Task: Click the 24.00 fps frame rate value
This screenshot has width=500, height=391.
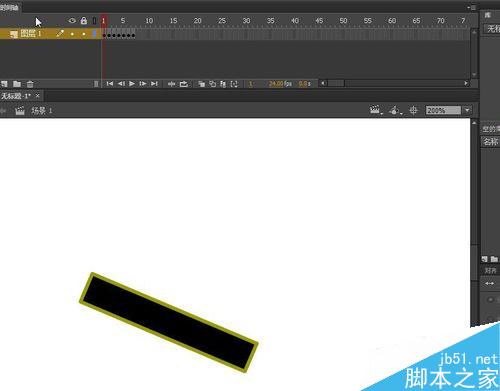Action: tap(280, 84)
